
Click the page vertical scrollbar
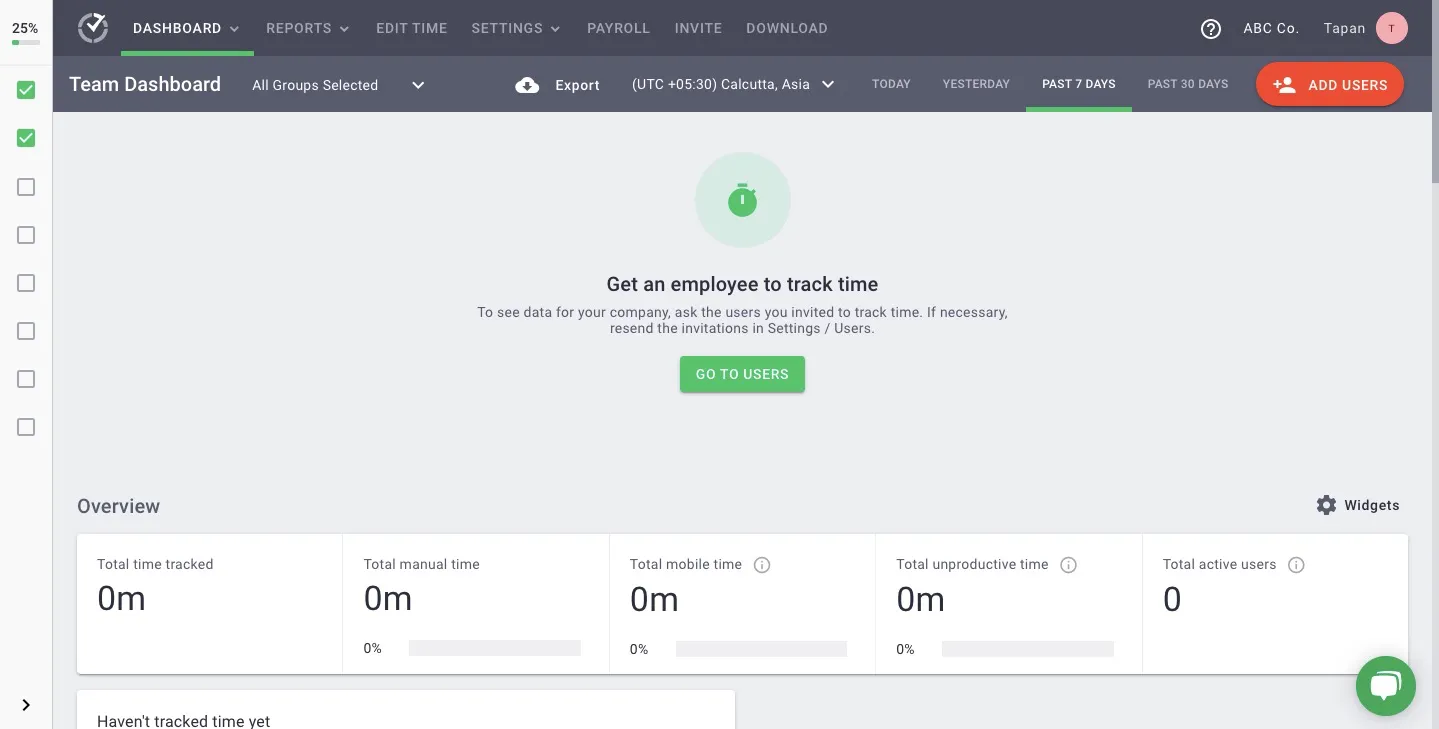pyautogui.click(x=1435, y=90)
